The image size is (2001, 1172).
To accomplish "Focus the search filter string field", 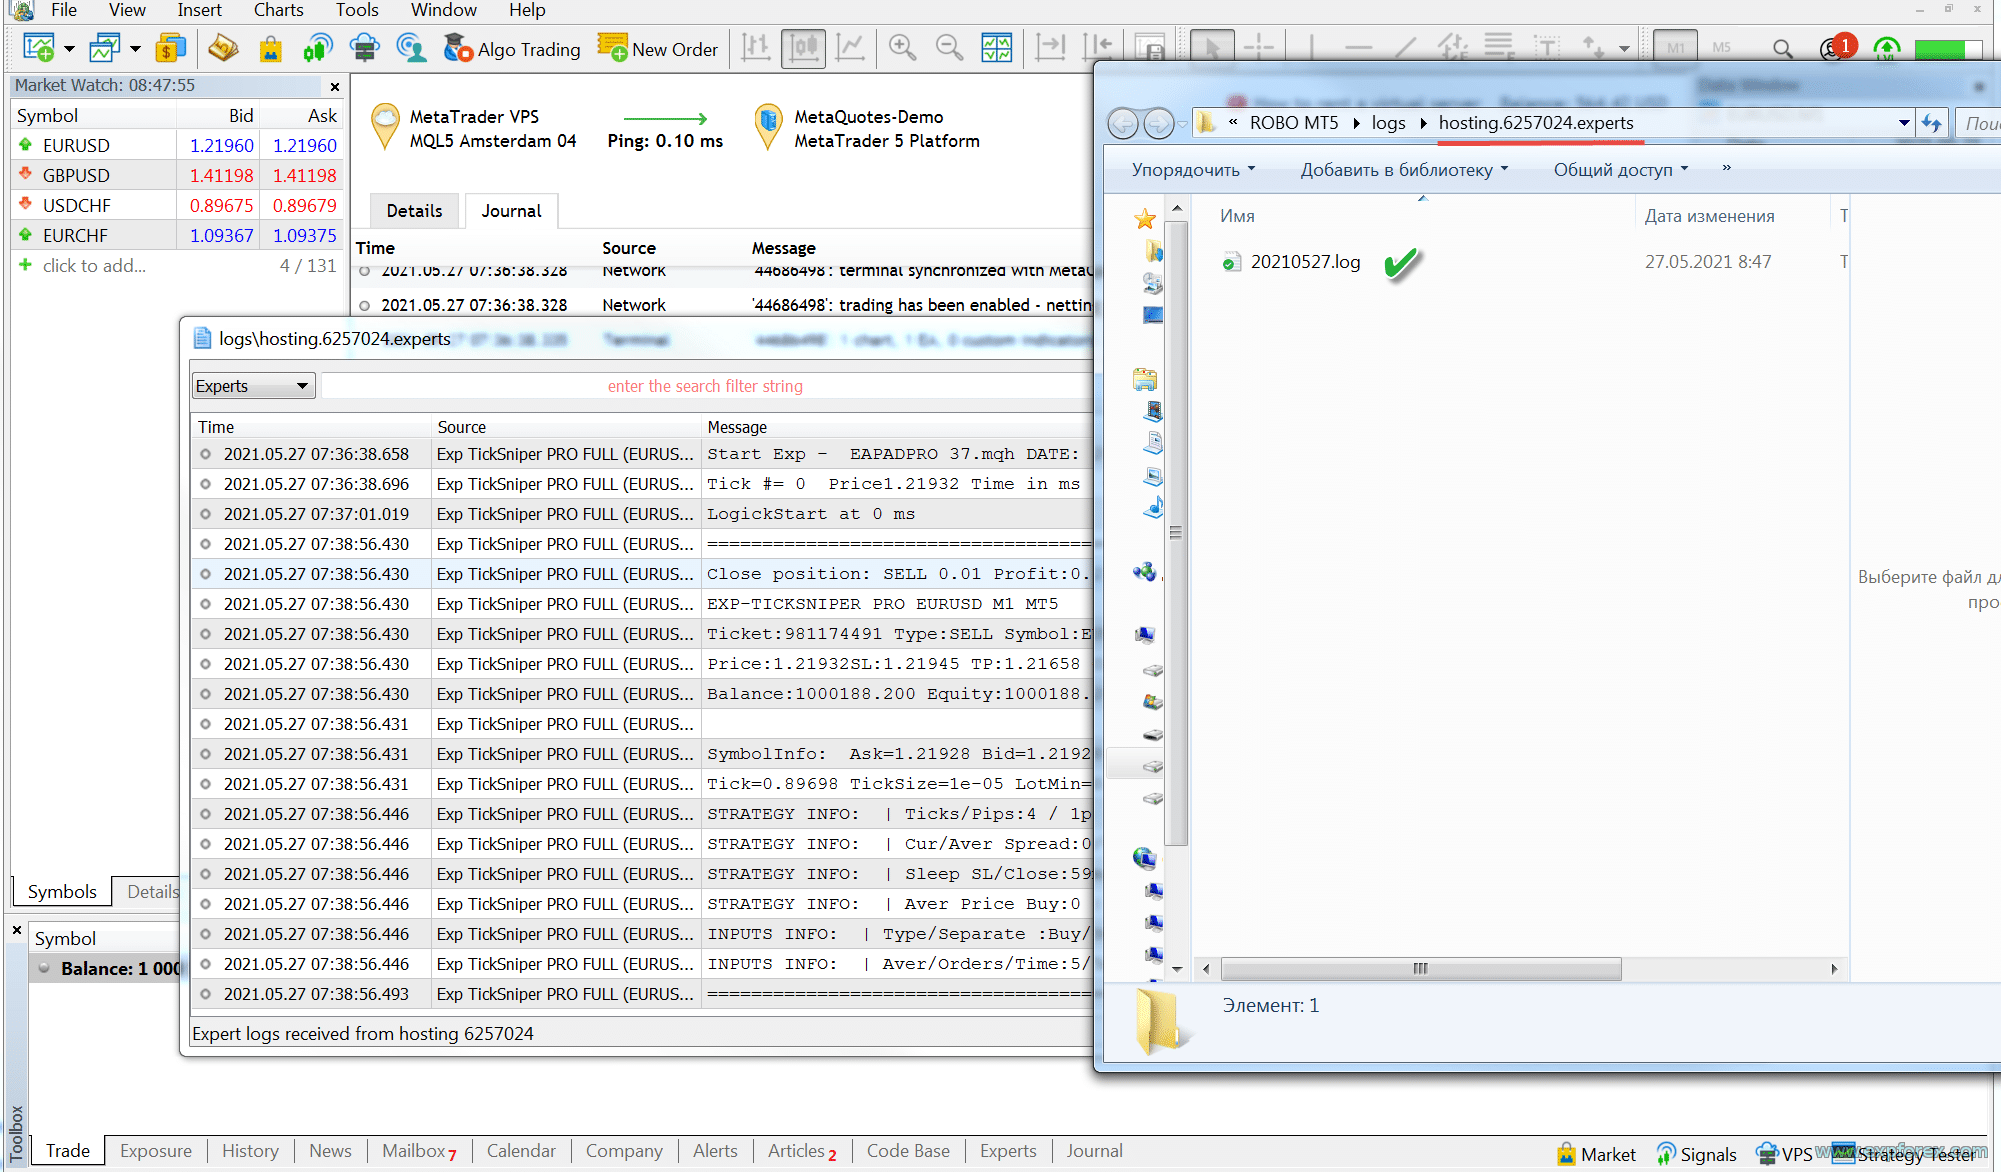I will point(705,386).
